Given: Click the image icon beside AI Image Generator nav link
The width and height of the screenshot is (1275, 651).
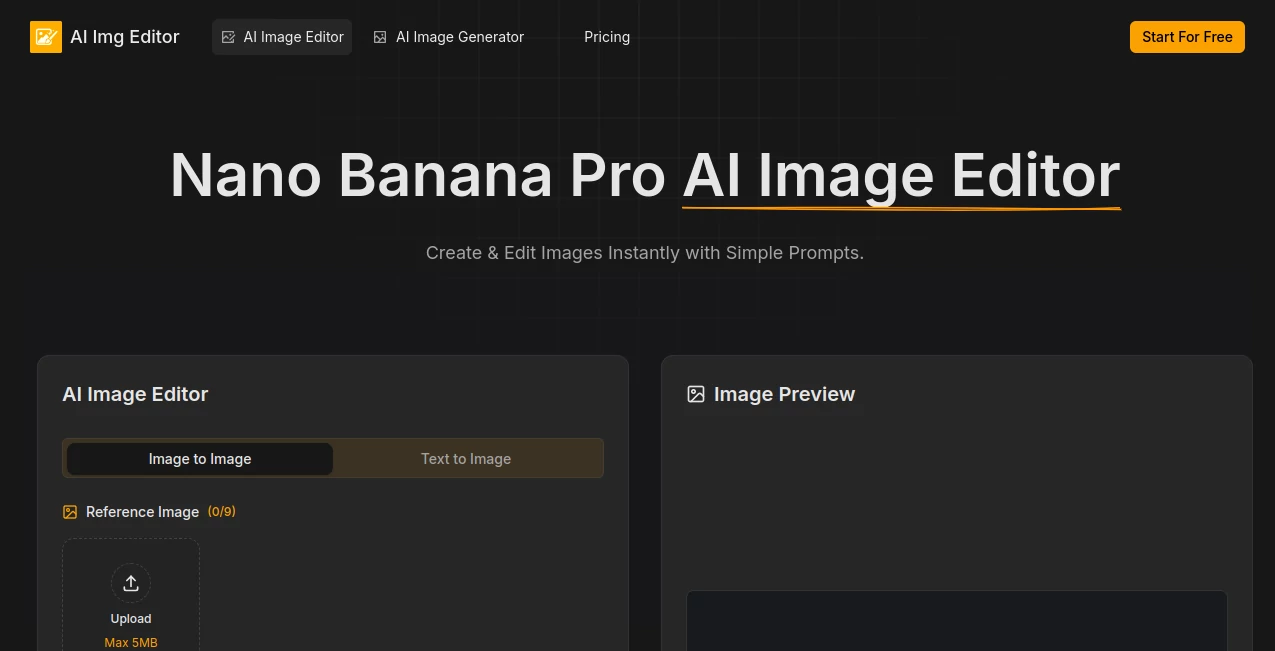Looking at the screenshot, I should [x=380, y=36].
